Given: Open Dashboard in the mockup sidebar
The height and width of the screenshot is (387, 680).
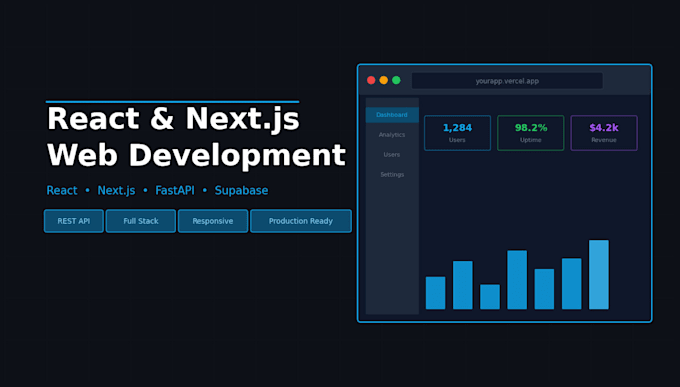Looking at the screenshot, I should point(392,115).
